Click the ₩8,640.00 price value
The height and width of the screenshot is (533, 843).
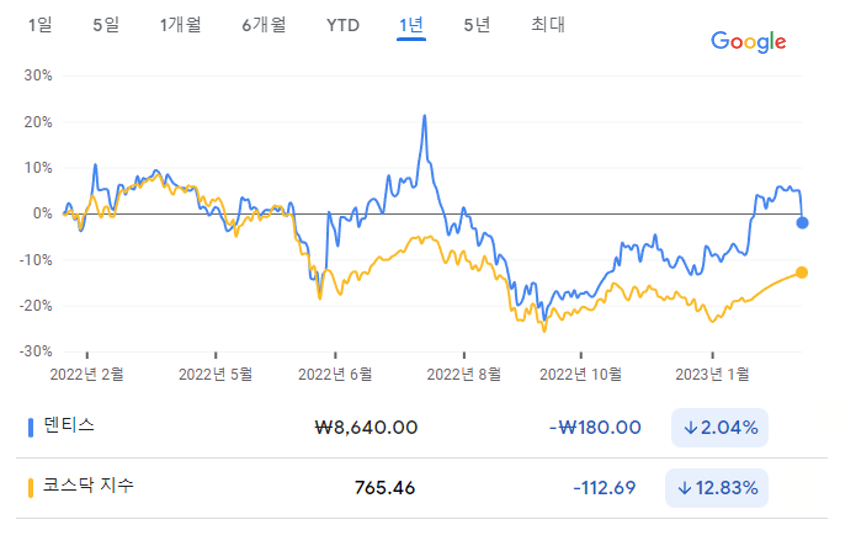click(x=366, y=428)
